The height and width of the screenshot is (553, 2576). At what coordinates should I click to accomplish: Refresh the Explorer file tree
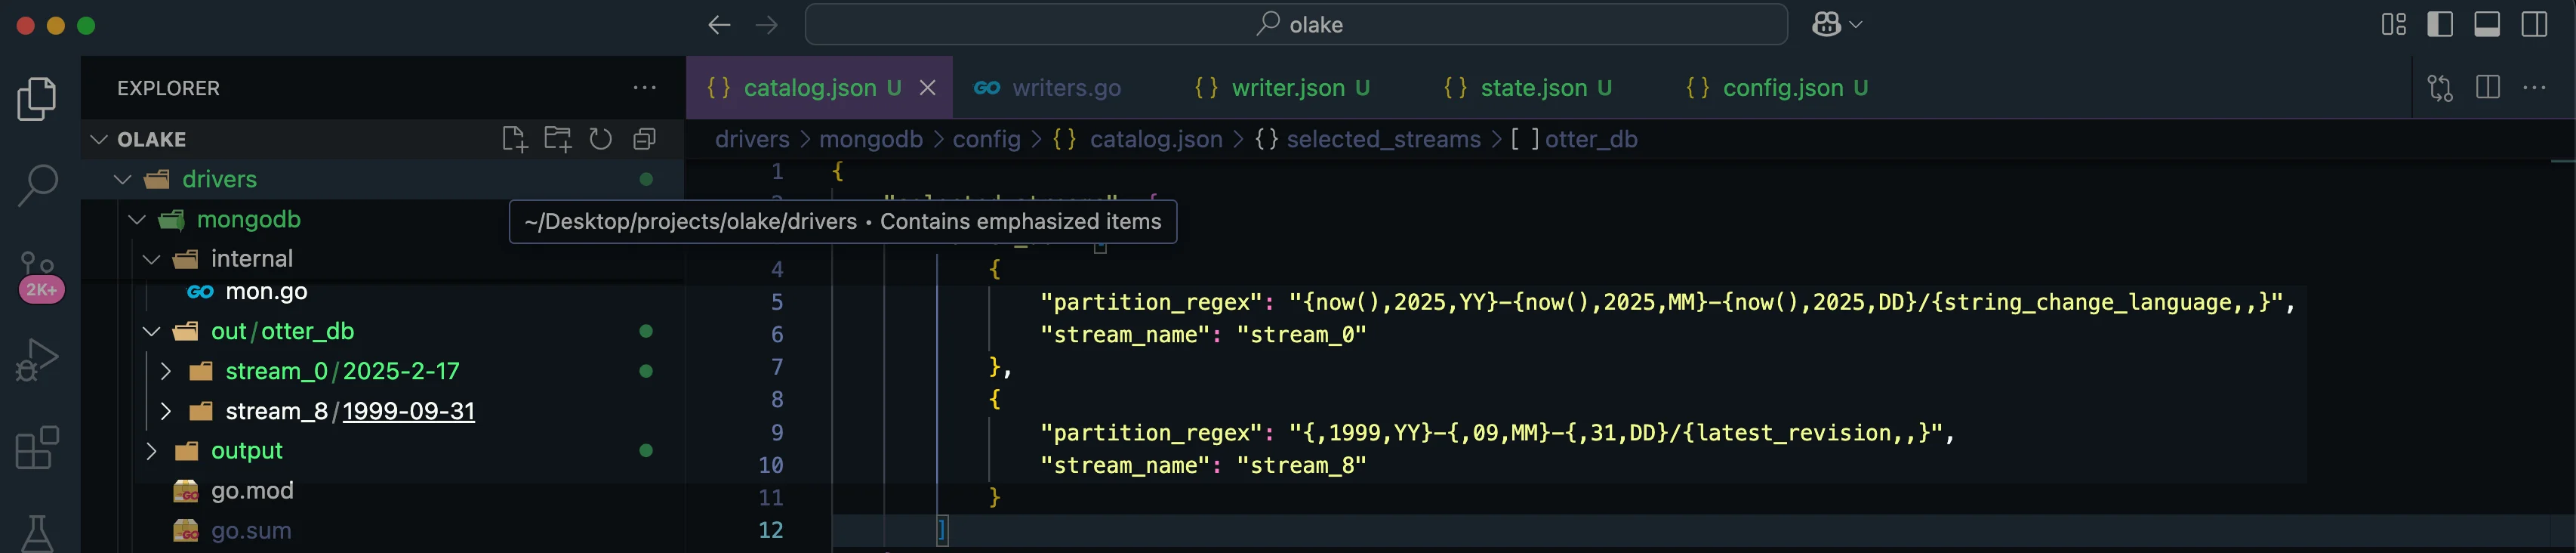[x=600, y=139]
